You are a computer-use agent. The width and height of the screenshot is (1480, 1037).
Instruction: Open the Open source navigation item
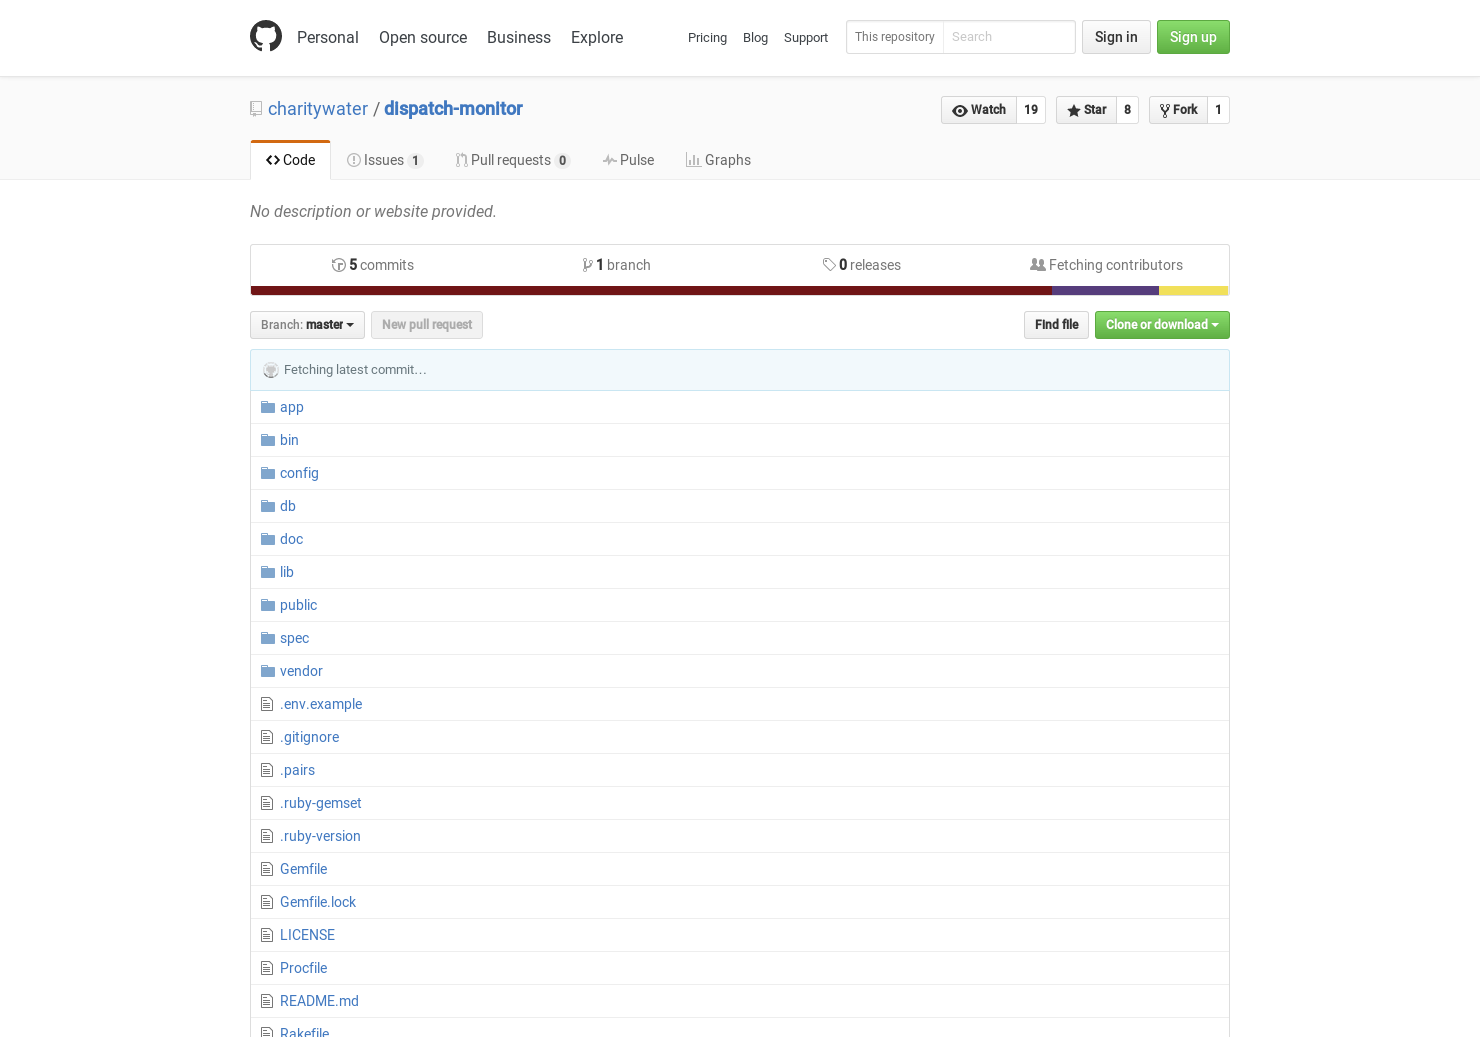(x=423, y=37)
